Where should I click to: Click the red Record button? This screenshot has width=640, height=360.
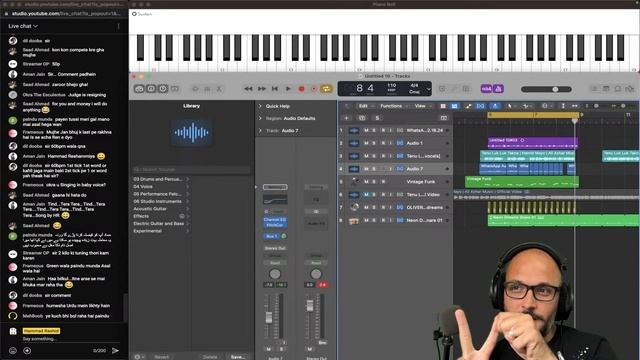[x=302, y=89]
